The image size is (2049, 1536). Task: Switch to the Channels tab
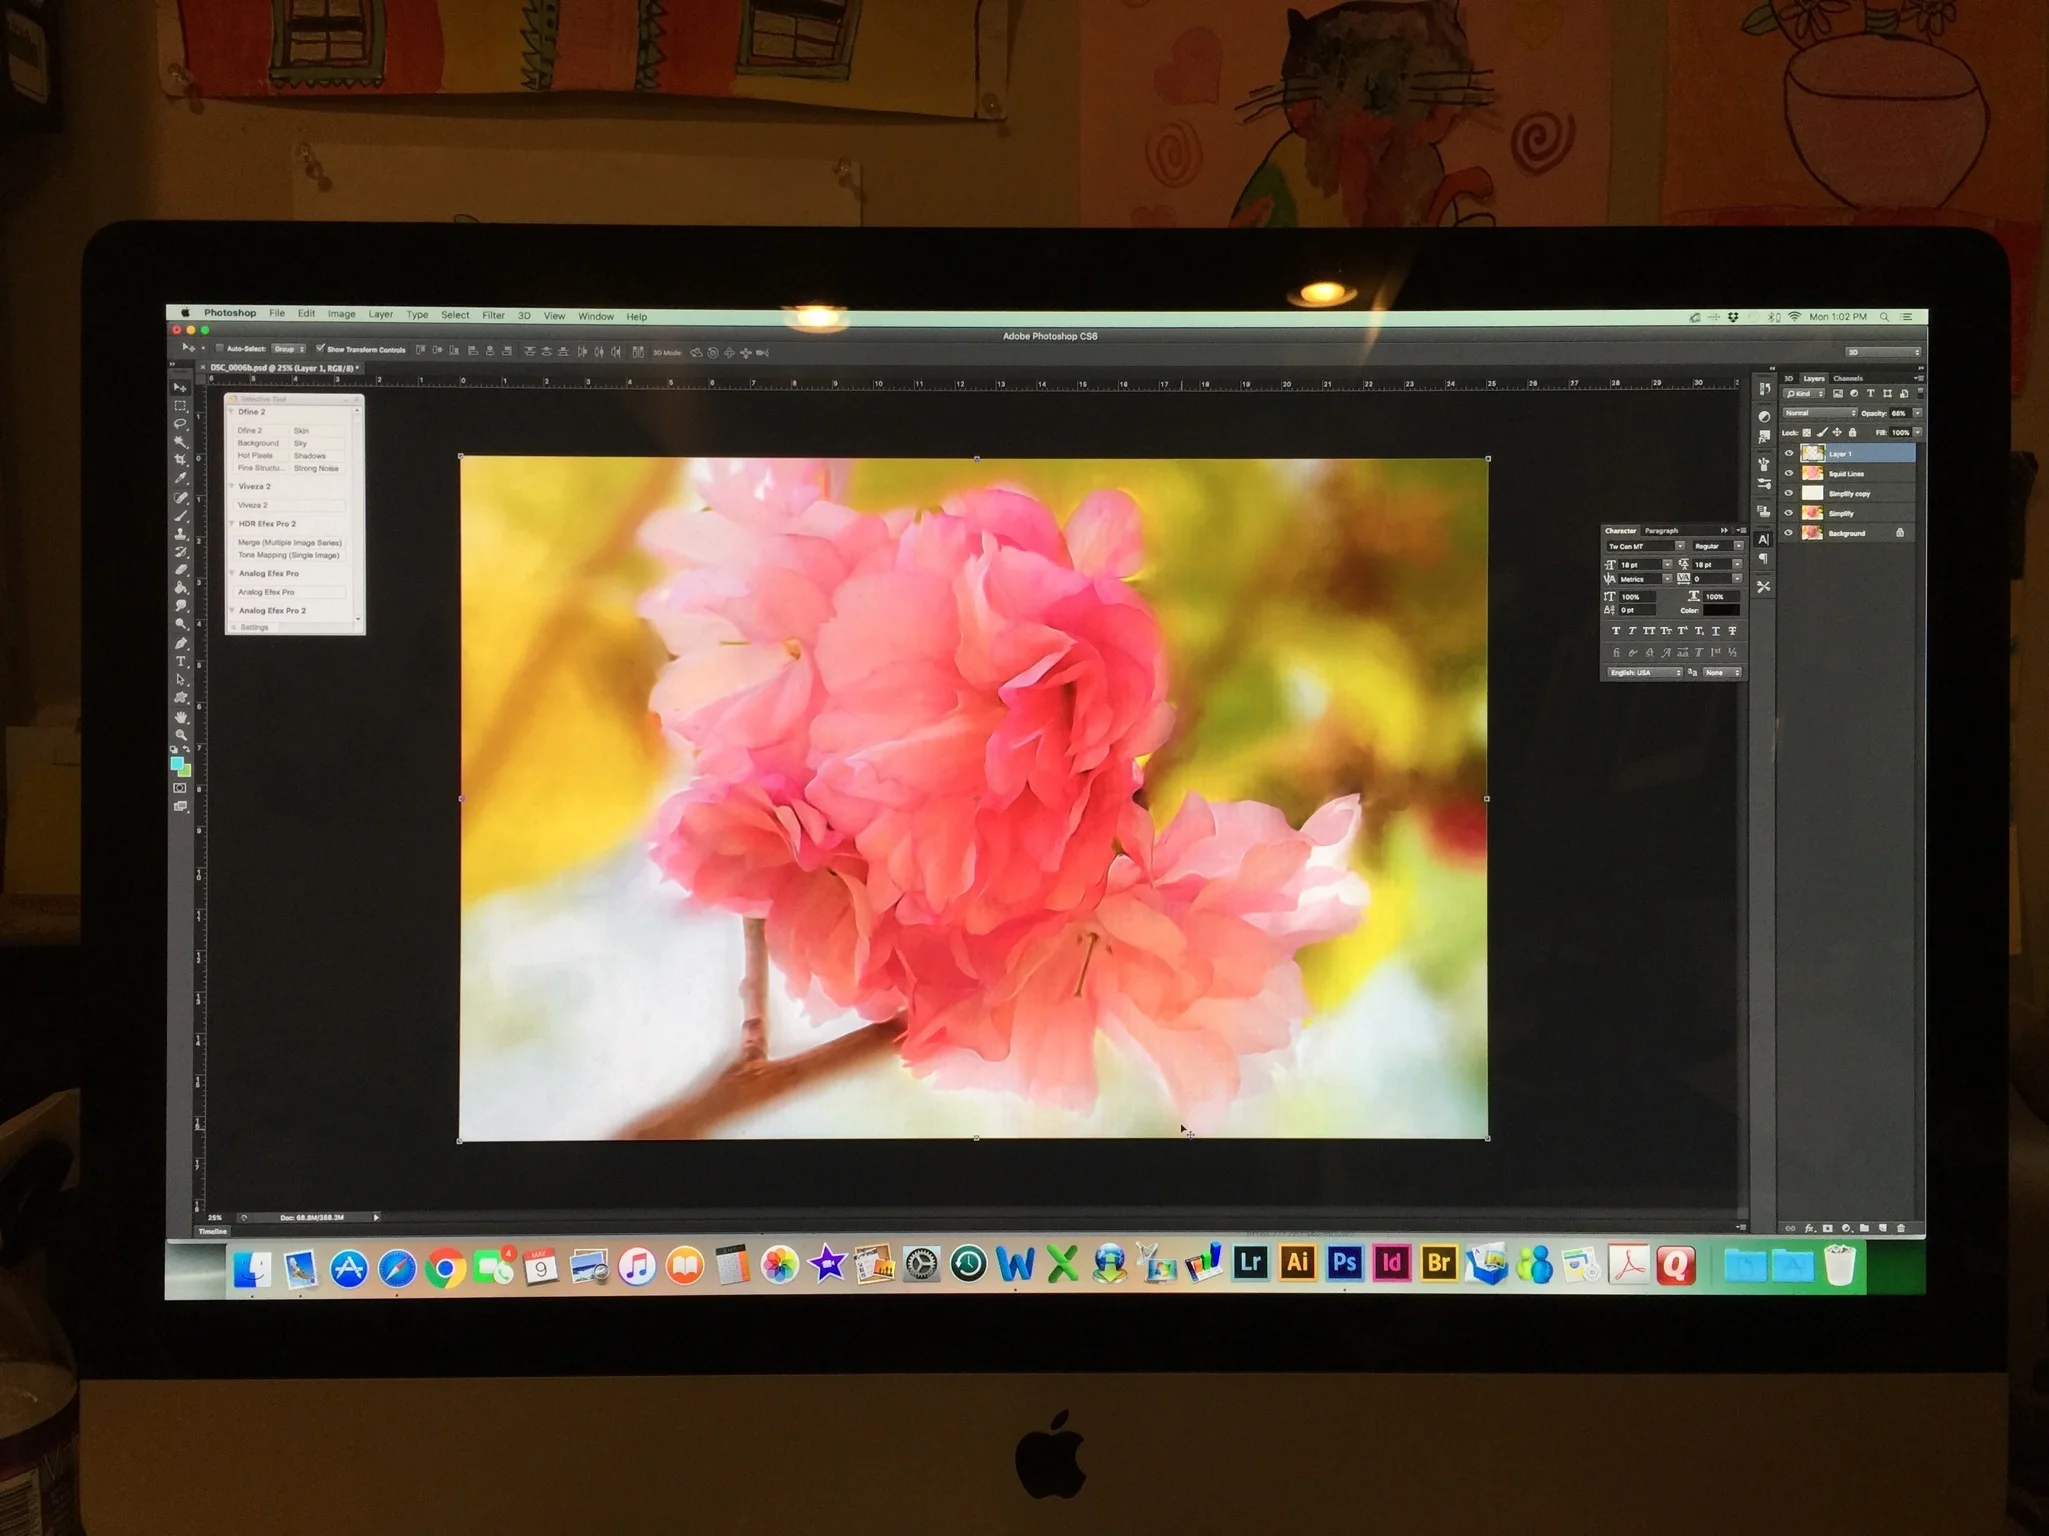pos(1848,378)
